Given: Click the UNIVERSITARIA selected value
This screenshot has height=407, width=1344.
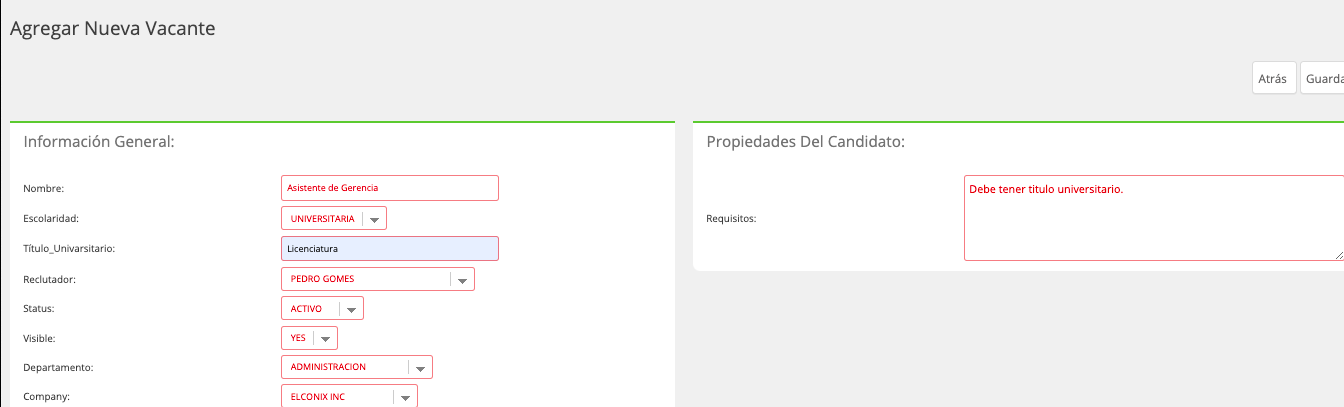Looking at the screenshot, I should pos(322,218).
